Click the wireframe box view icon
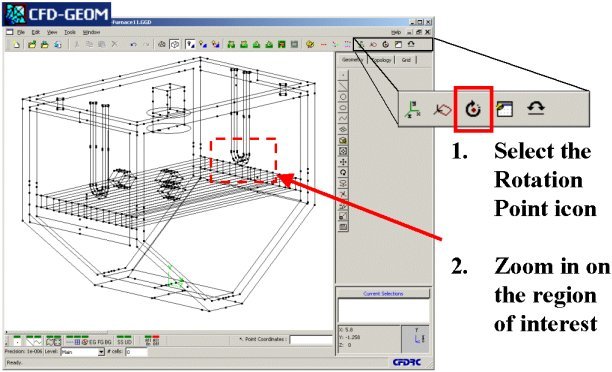The width and height of the screenshot is (612, 372). 174,44
